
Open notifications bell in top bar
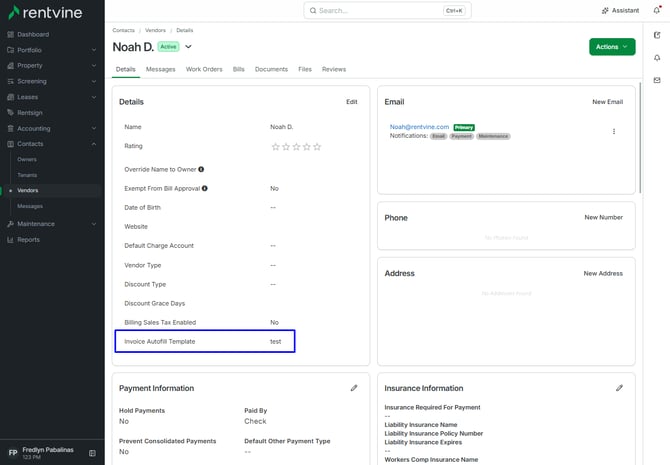coord(657,10)
